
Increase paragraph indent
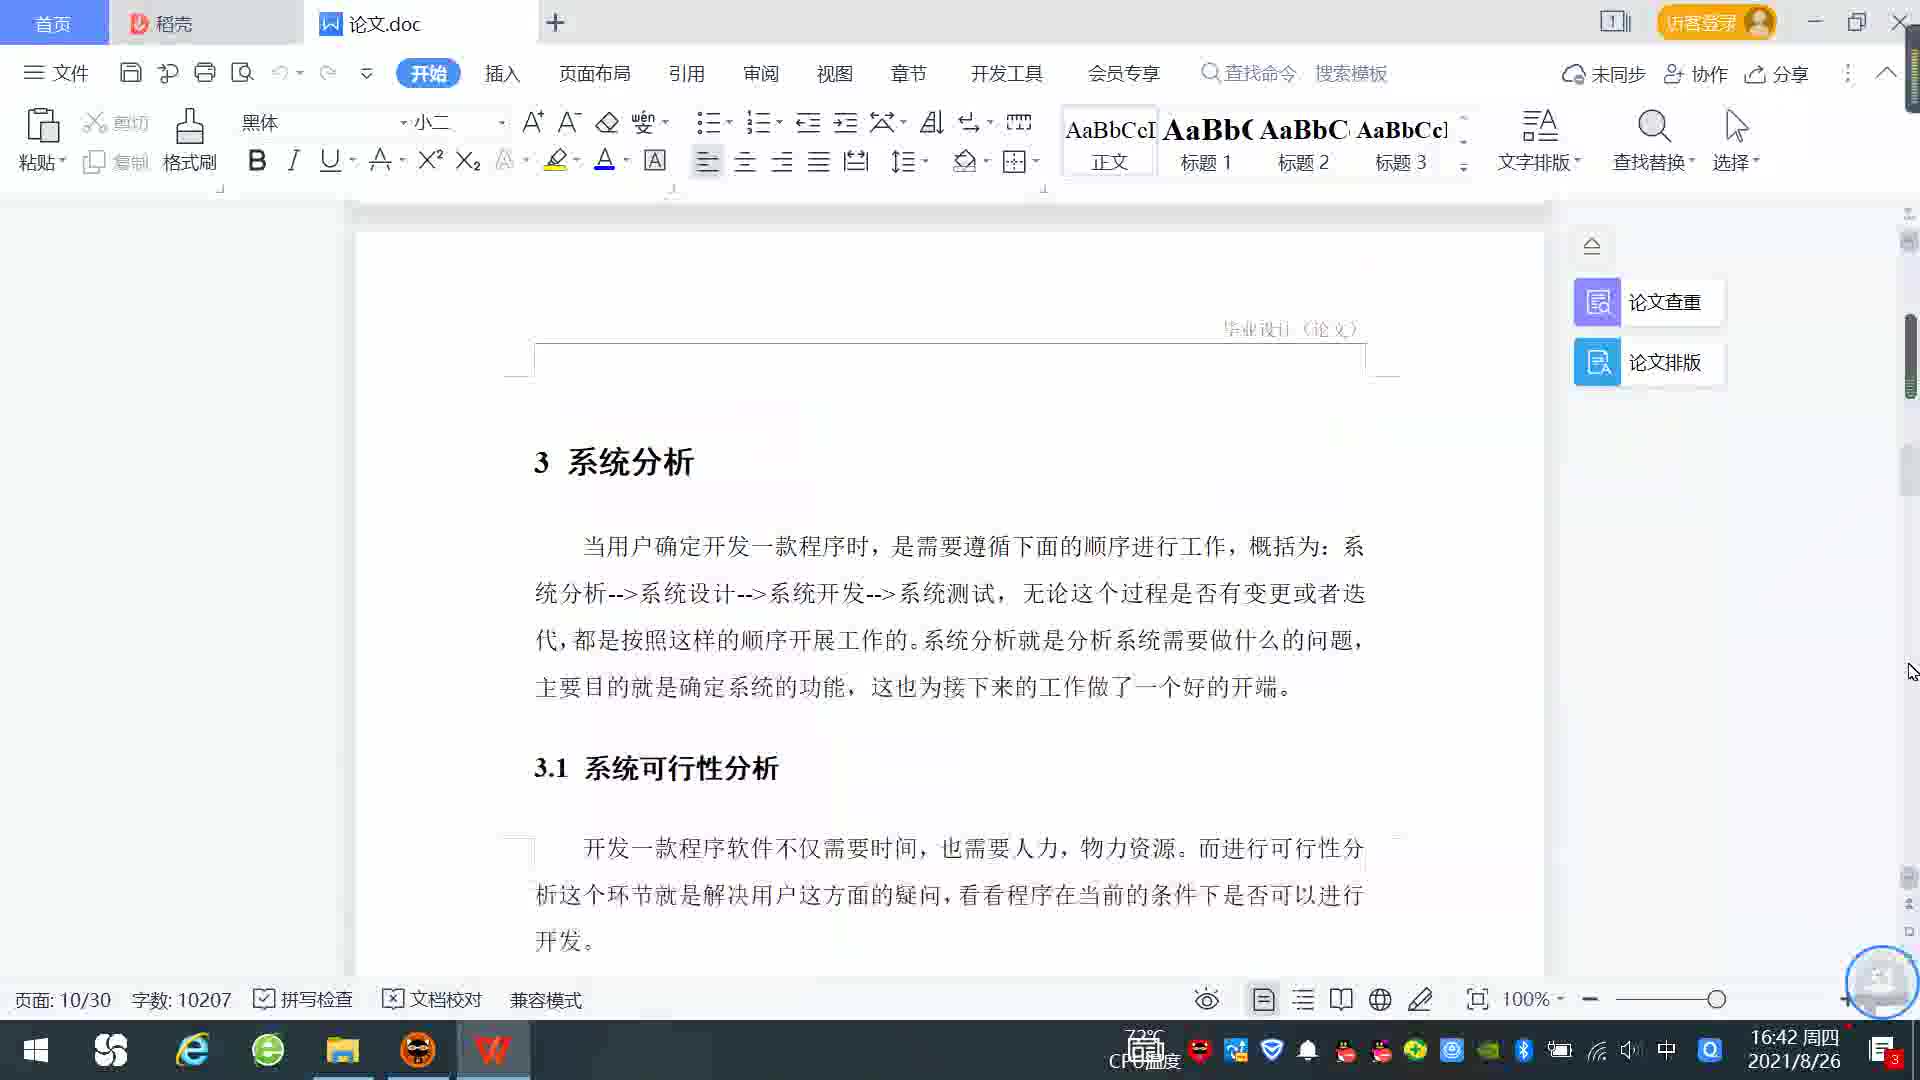846,122
